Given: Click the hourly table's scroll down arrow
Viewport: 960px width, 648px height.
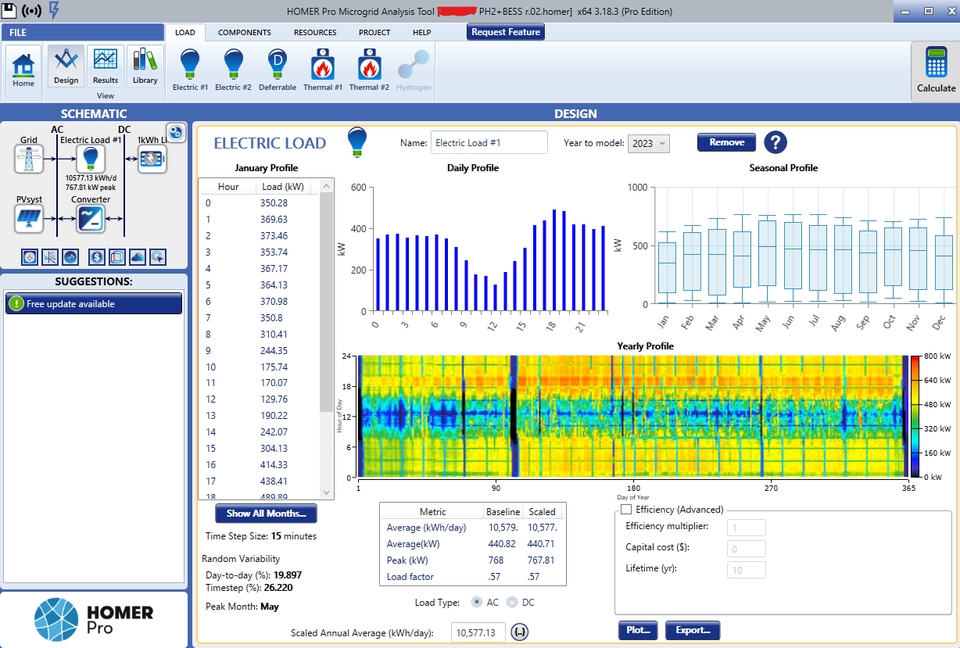Looking at the screenshot, I should click(326, 492).
